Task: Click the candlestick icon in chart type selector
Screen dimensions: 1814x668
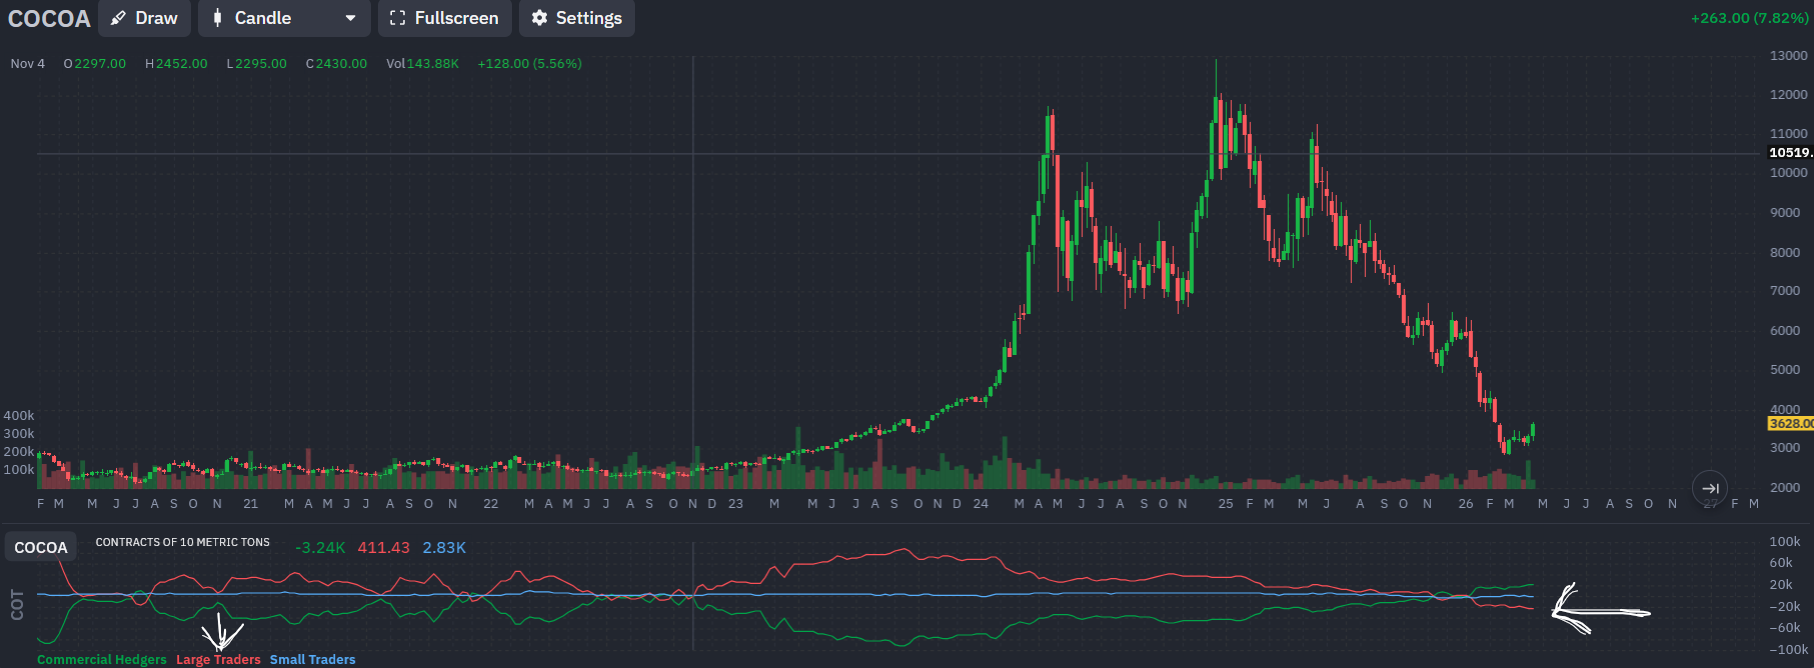Action: pyautogui.click(x=218, y=18)
